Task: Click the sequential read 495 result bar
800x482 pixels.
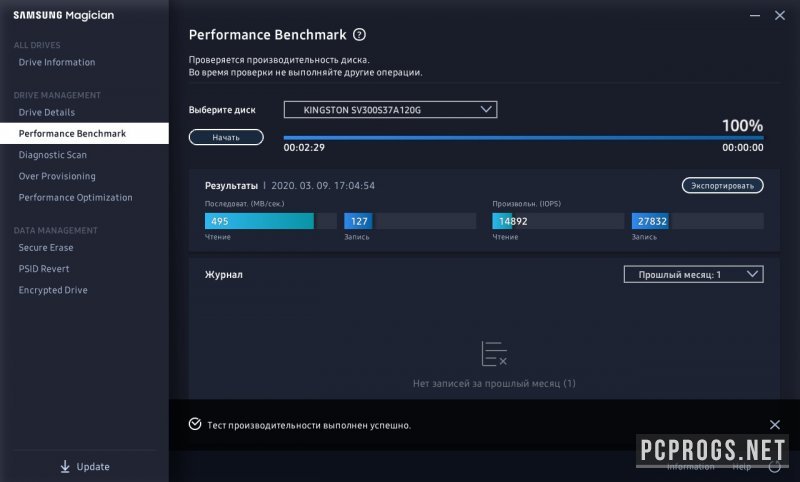Action: [x=259, y=221]
